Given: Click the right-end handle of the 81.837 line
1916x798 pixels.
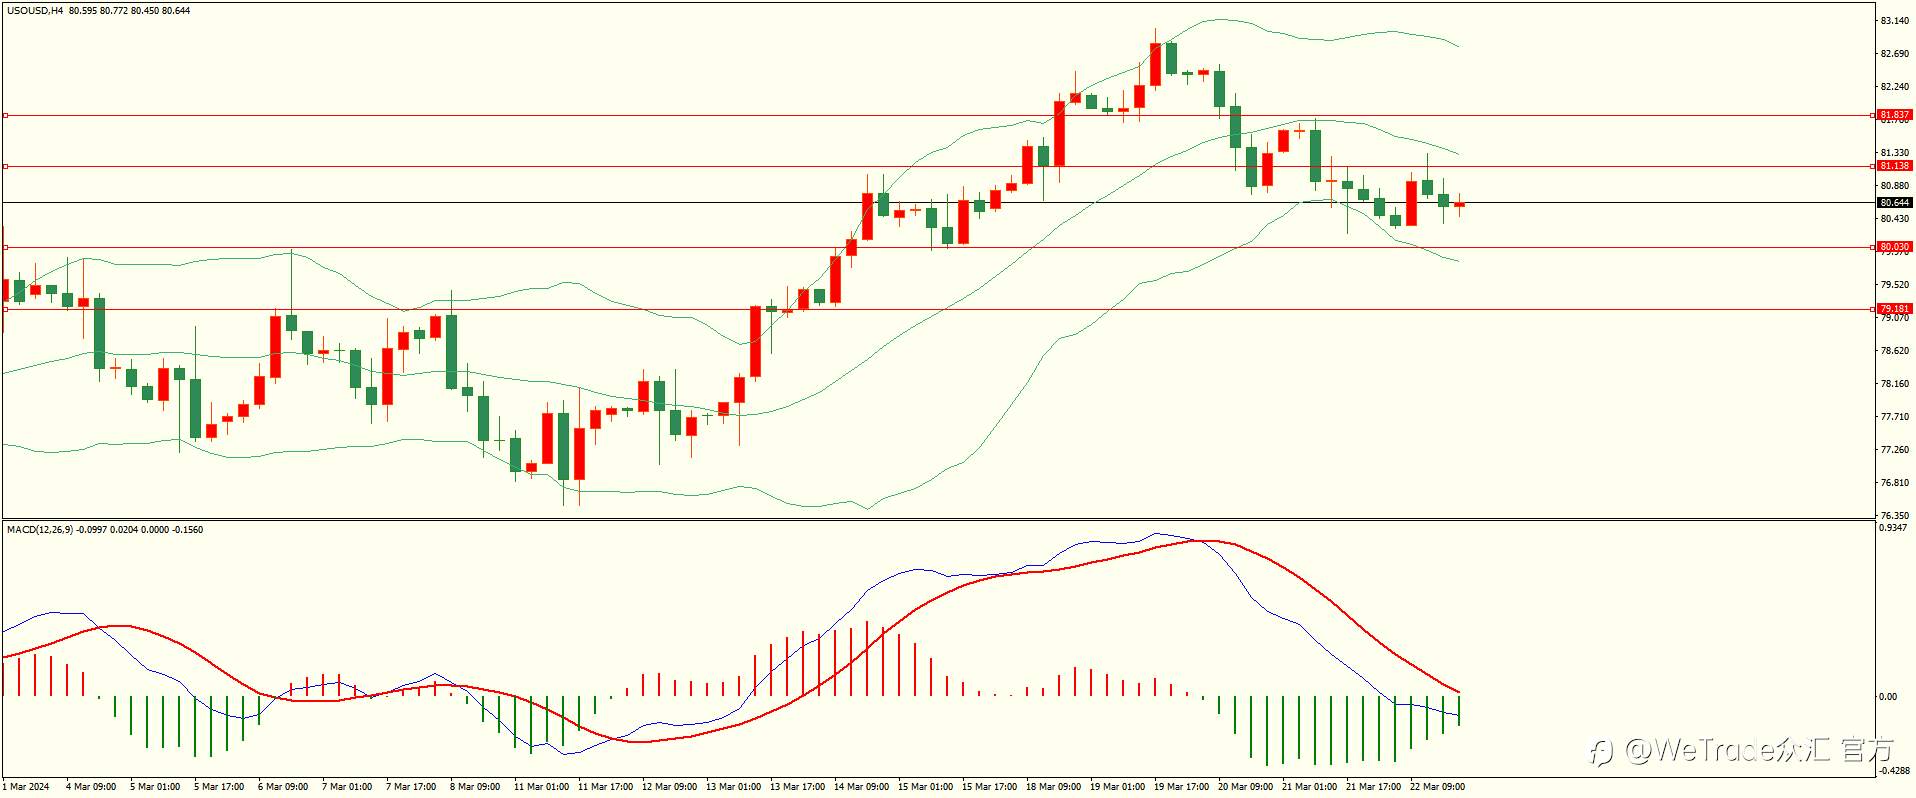Looking at the screenshot, I should [1872, 115].
